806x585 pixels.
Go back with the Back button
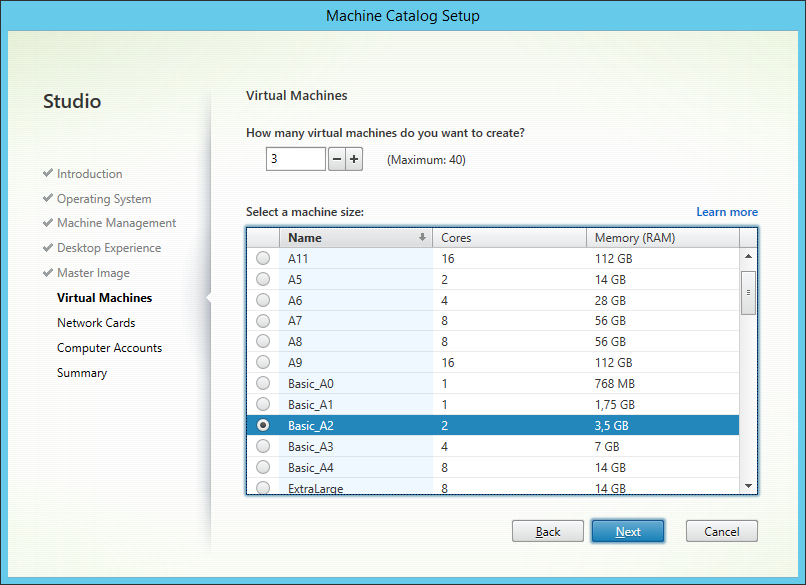(x=548, y=531)
